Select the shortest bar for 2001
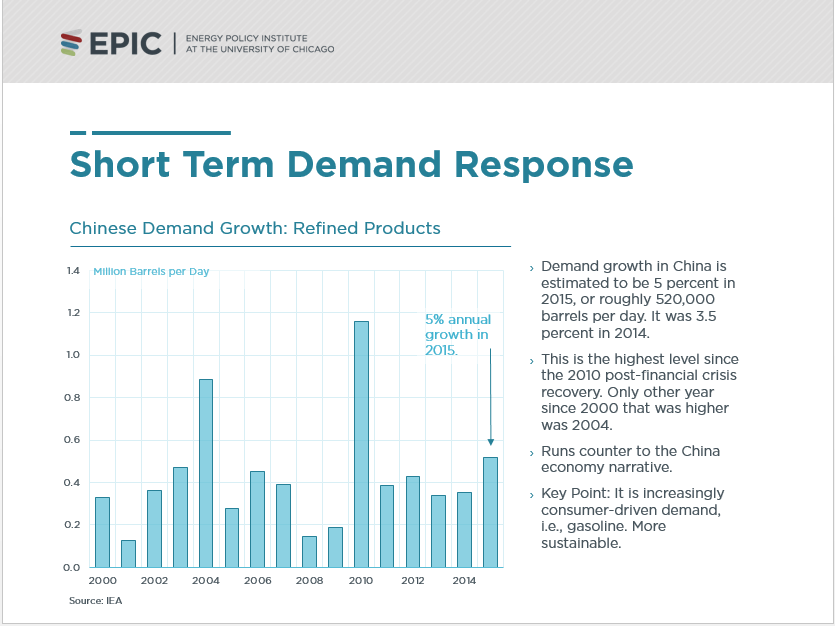Screen dimensions: 835x626 [128, 553]
